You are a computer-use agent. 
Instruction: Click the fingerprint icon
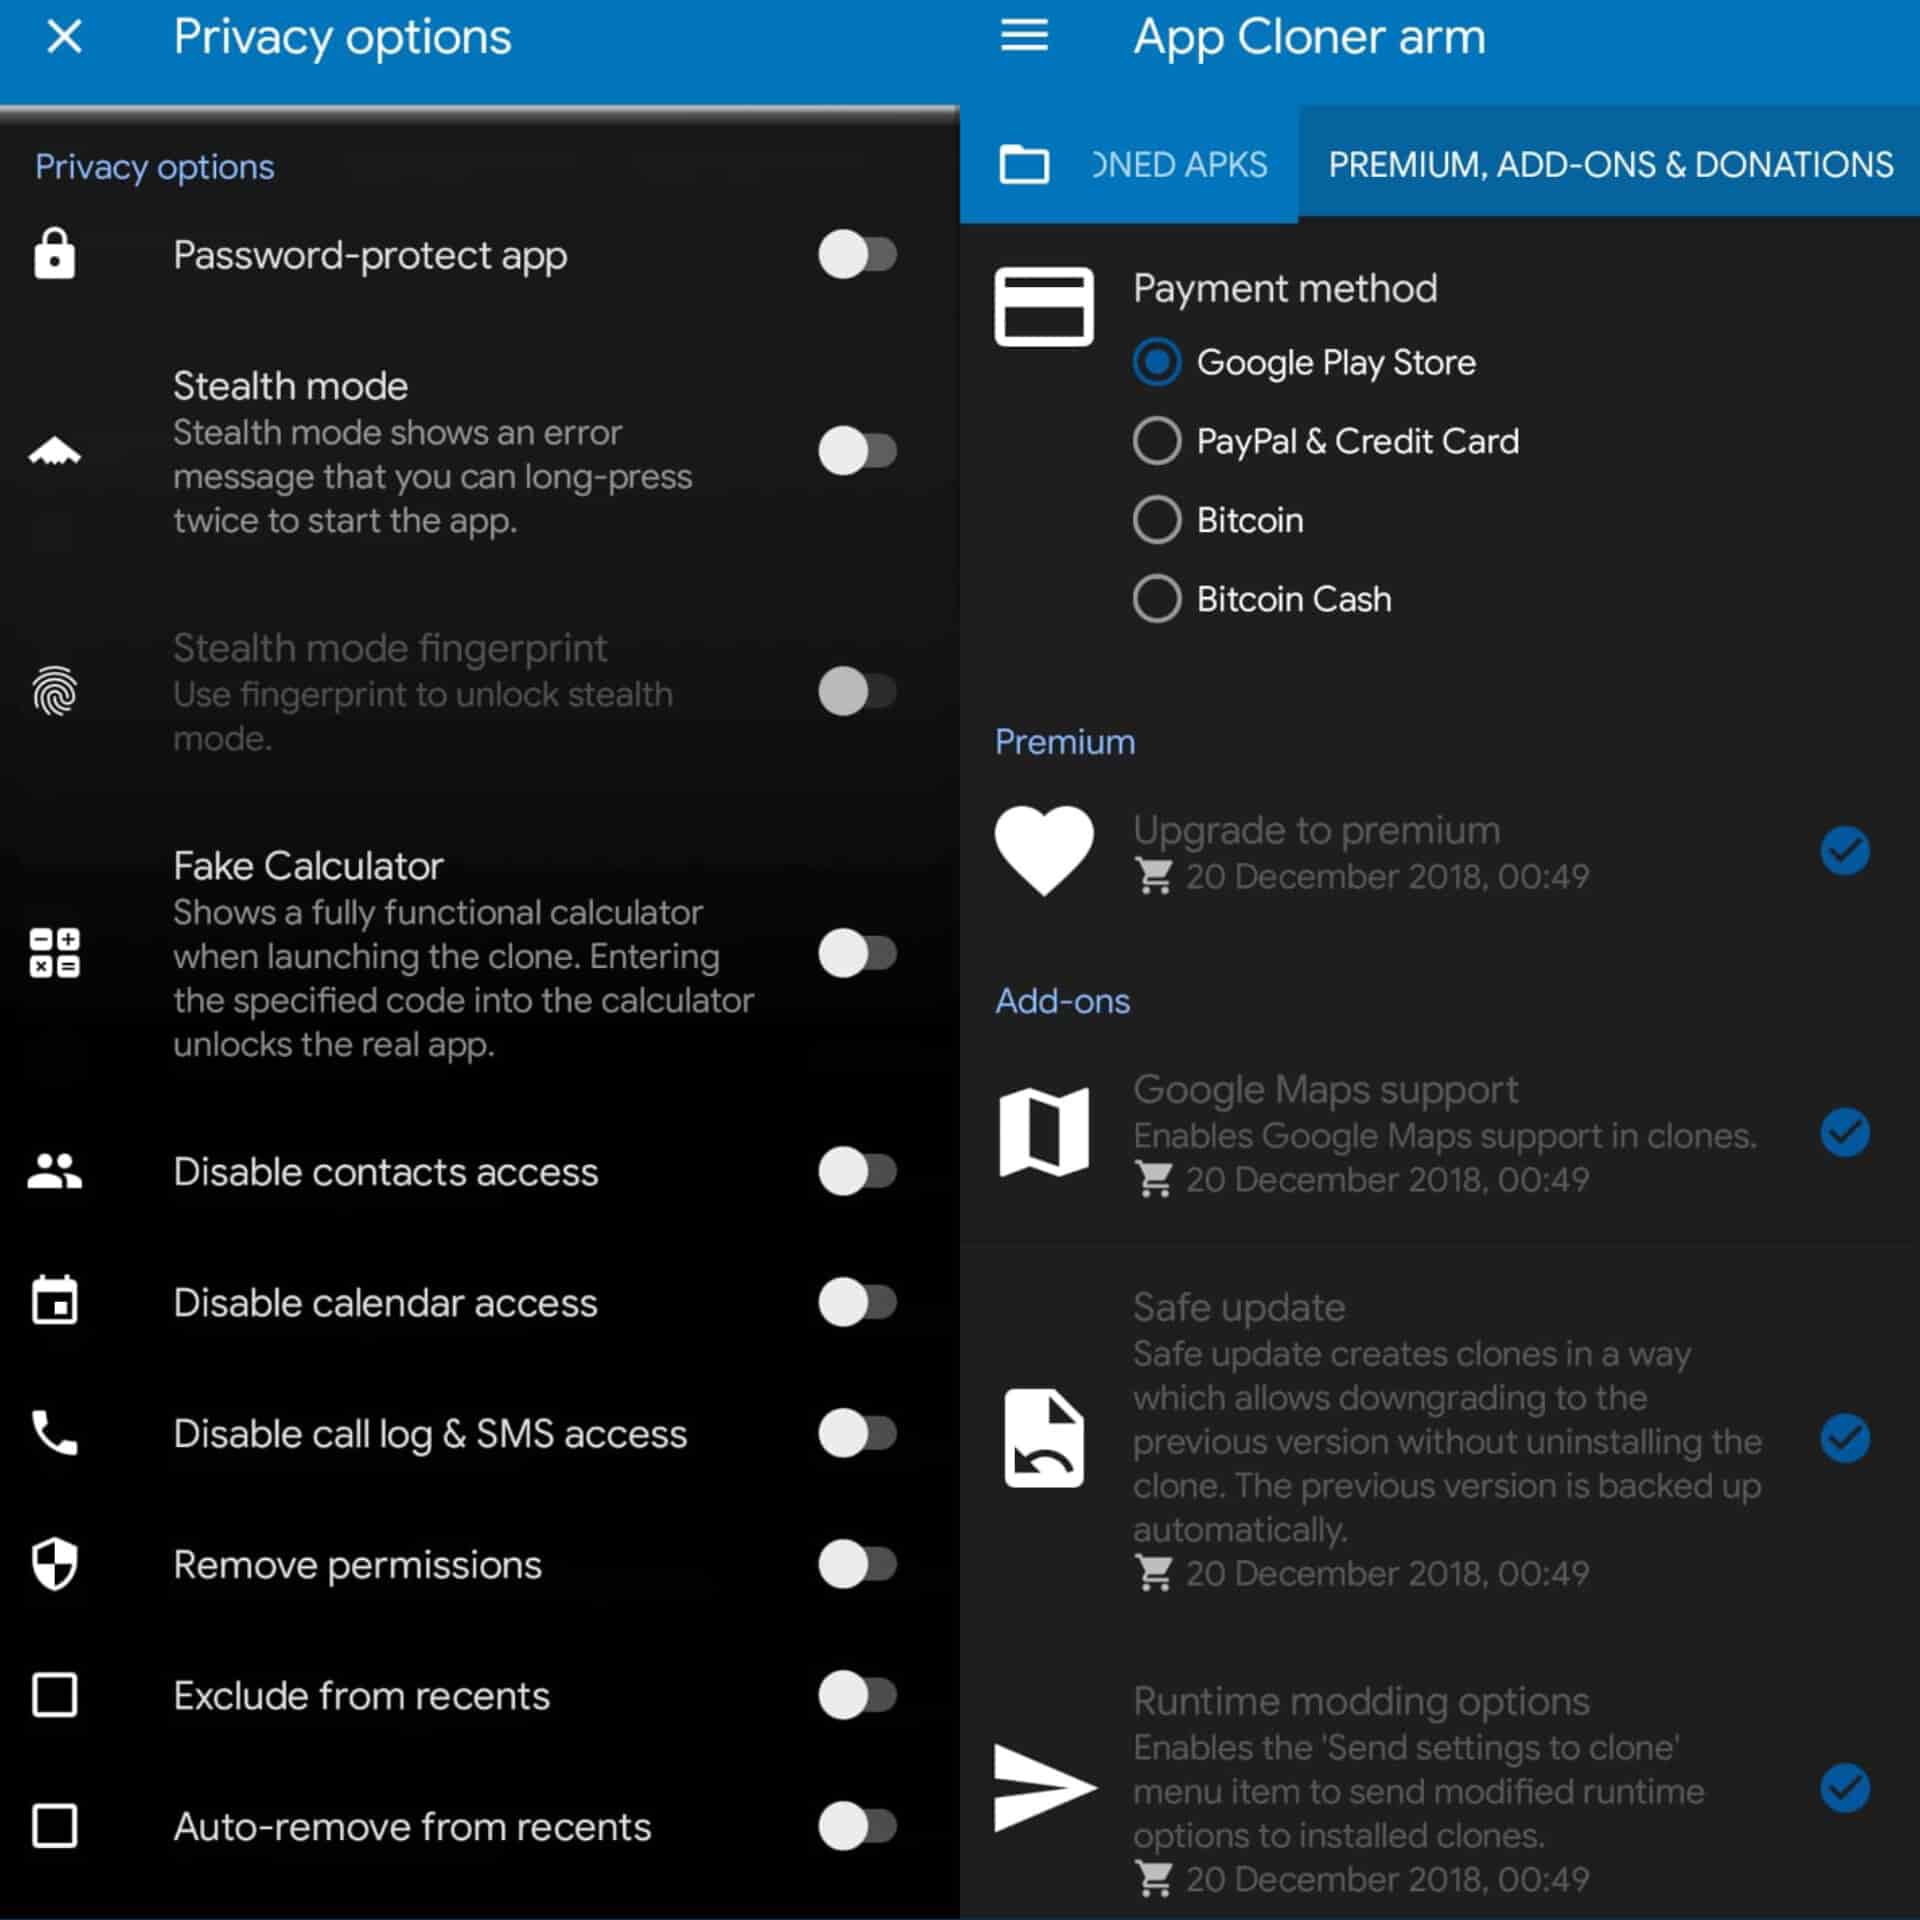(x=54, y=691)
